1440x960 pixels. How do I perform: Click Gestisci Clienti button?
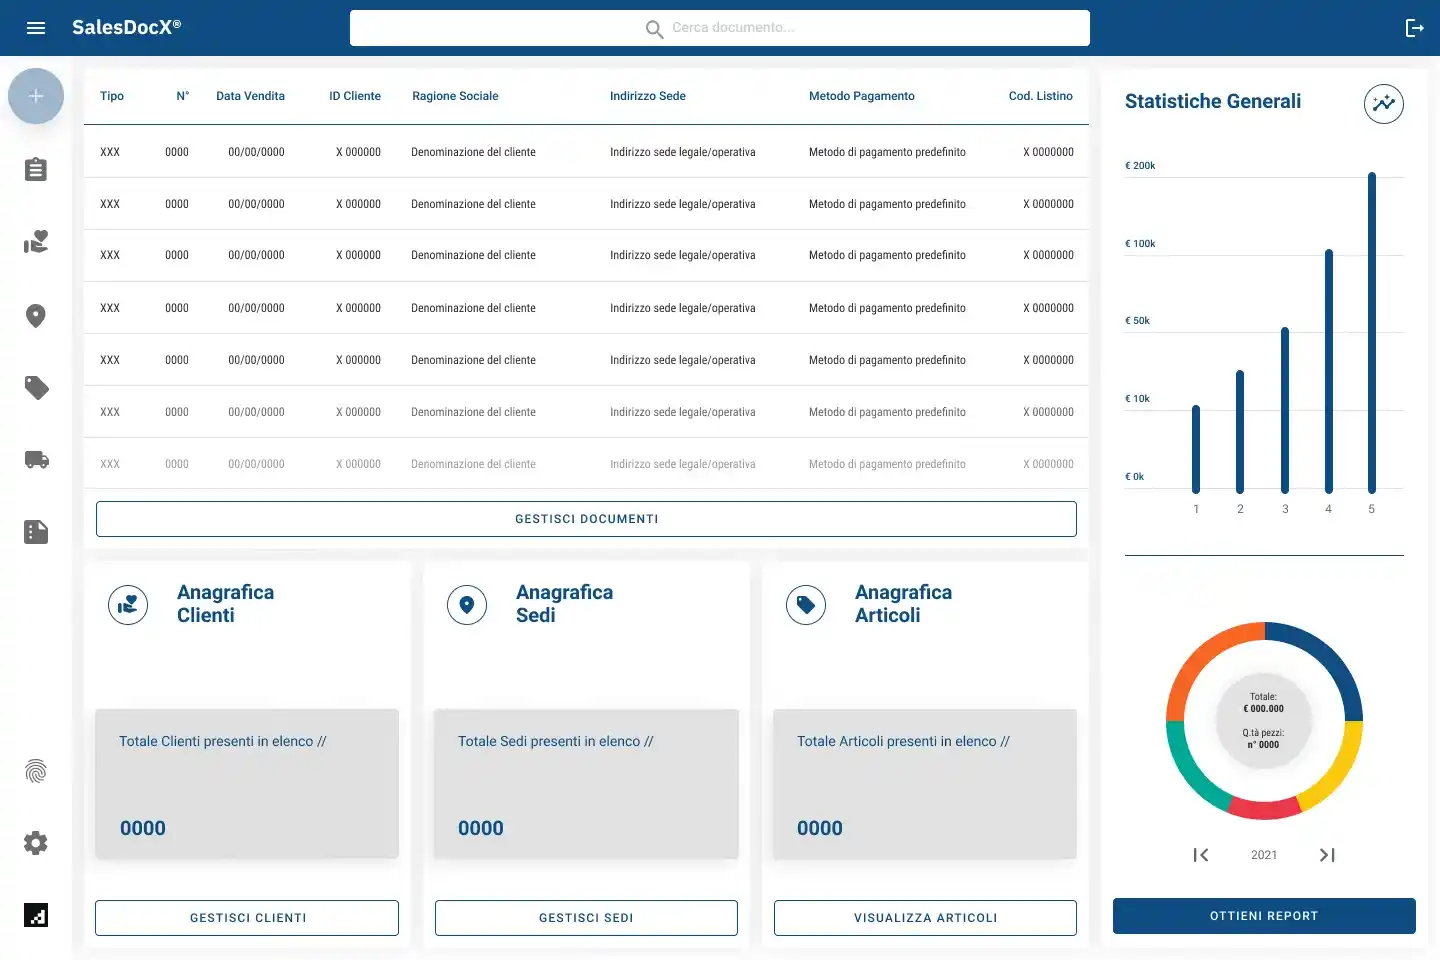coord(247,918)
